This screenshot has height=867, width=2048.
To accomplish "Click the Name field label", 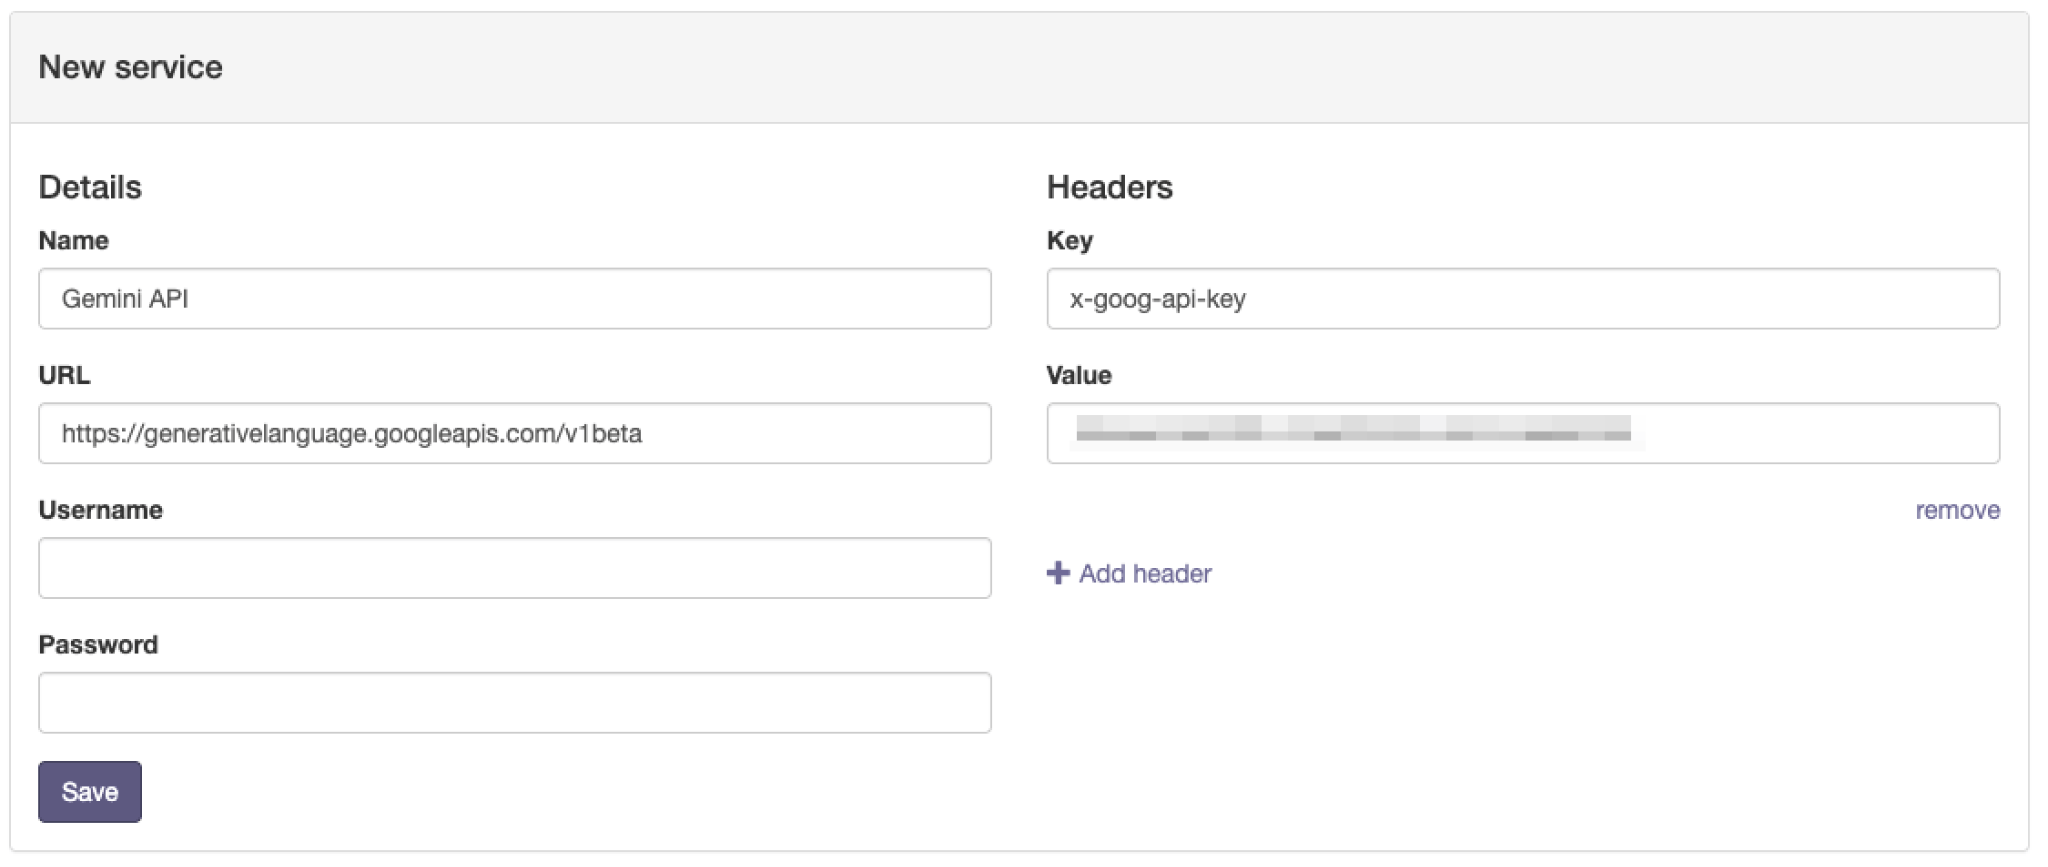I will tap(74, 240).
